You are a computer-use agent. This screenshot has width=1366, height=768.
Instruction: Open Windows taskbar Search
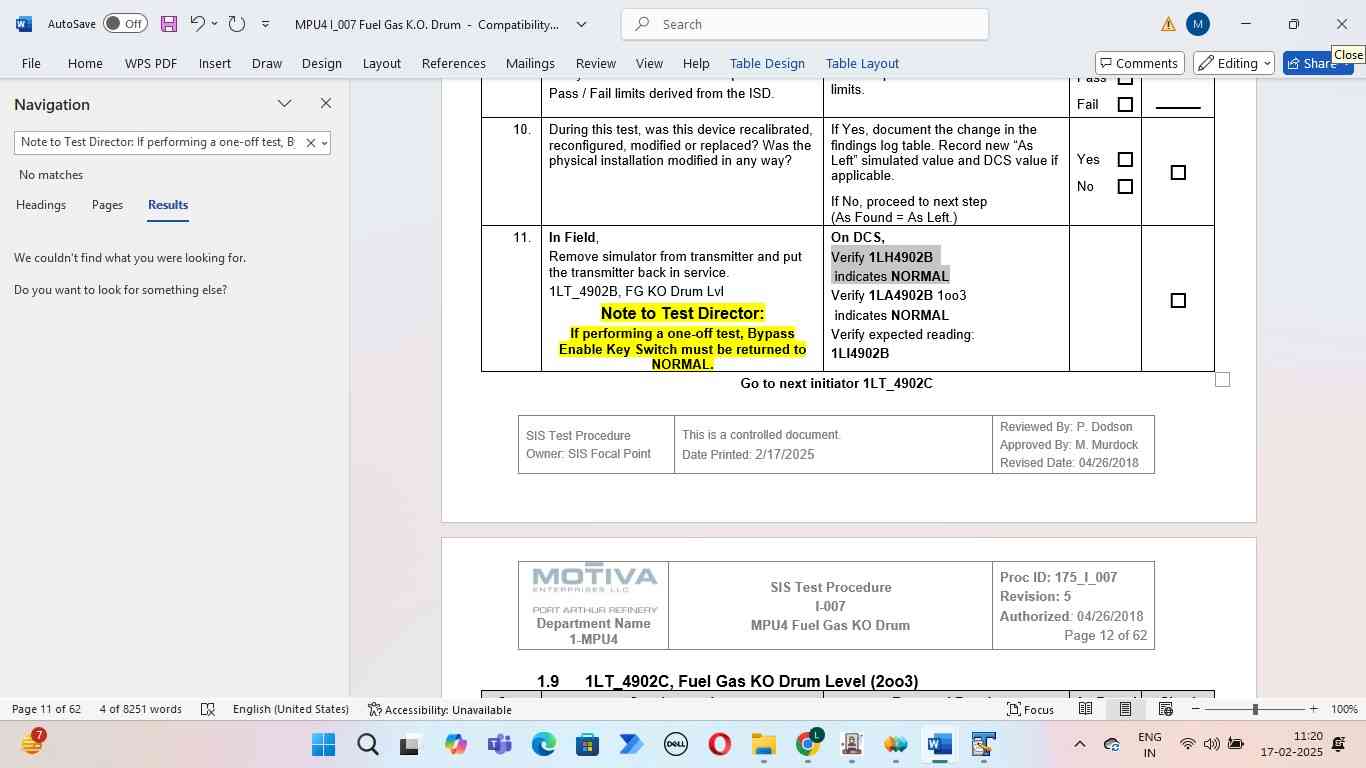367,745
